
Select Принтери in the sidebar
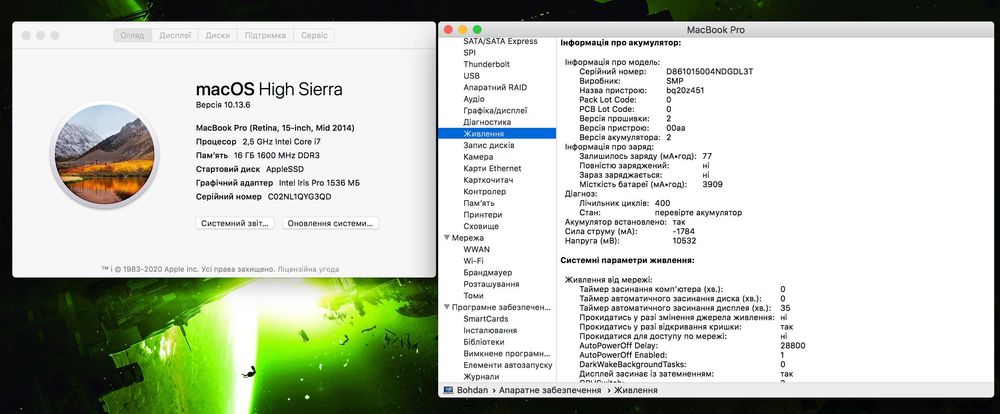(483, 215)
